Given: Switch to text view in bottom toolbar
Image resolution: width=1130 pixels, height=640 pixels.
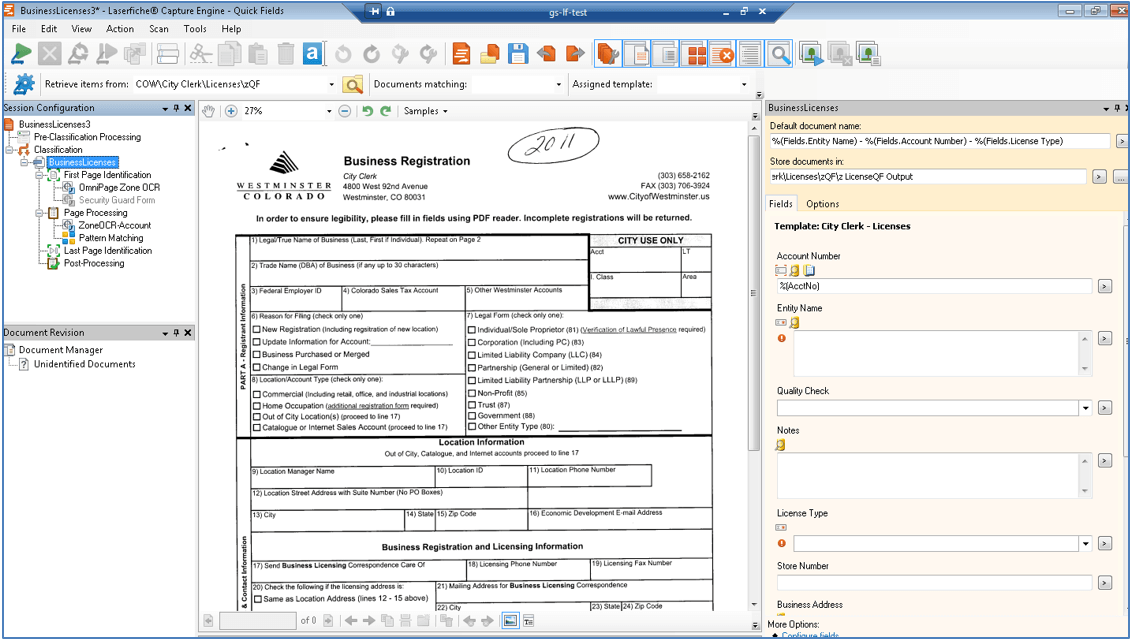Looking at the screenshot, I should (x=528, y=621).
